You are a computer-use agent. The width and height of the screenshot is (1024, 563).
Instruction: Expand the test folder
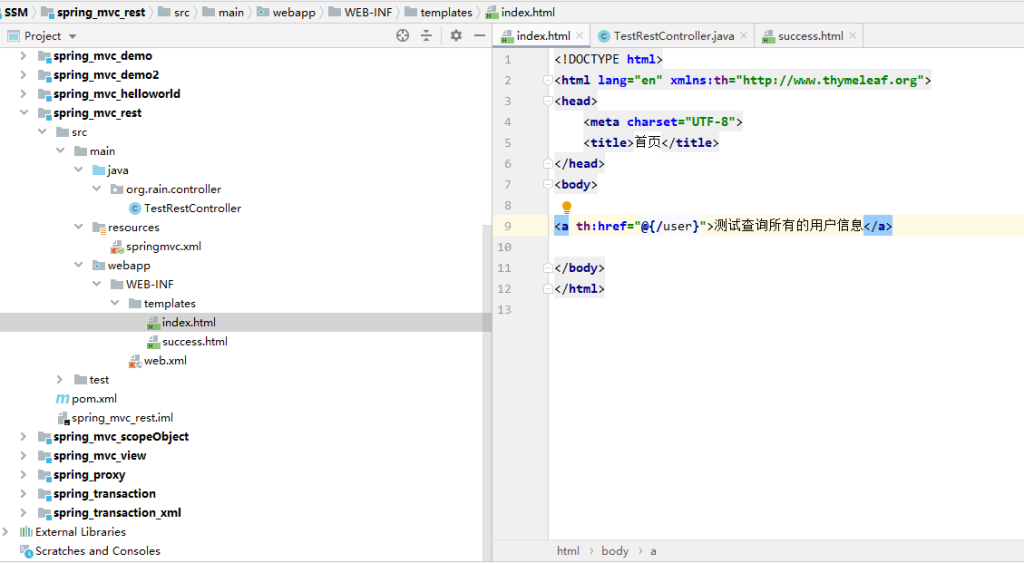60,379
